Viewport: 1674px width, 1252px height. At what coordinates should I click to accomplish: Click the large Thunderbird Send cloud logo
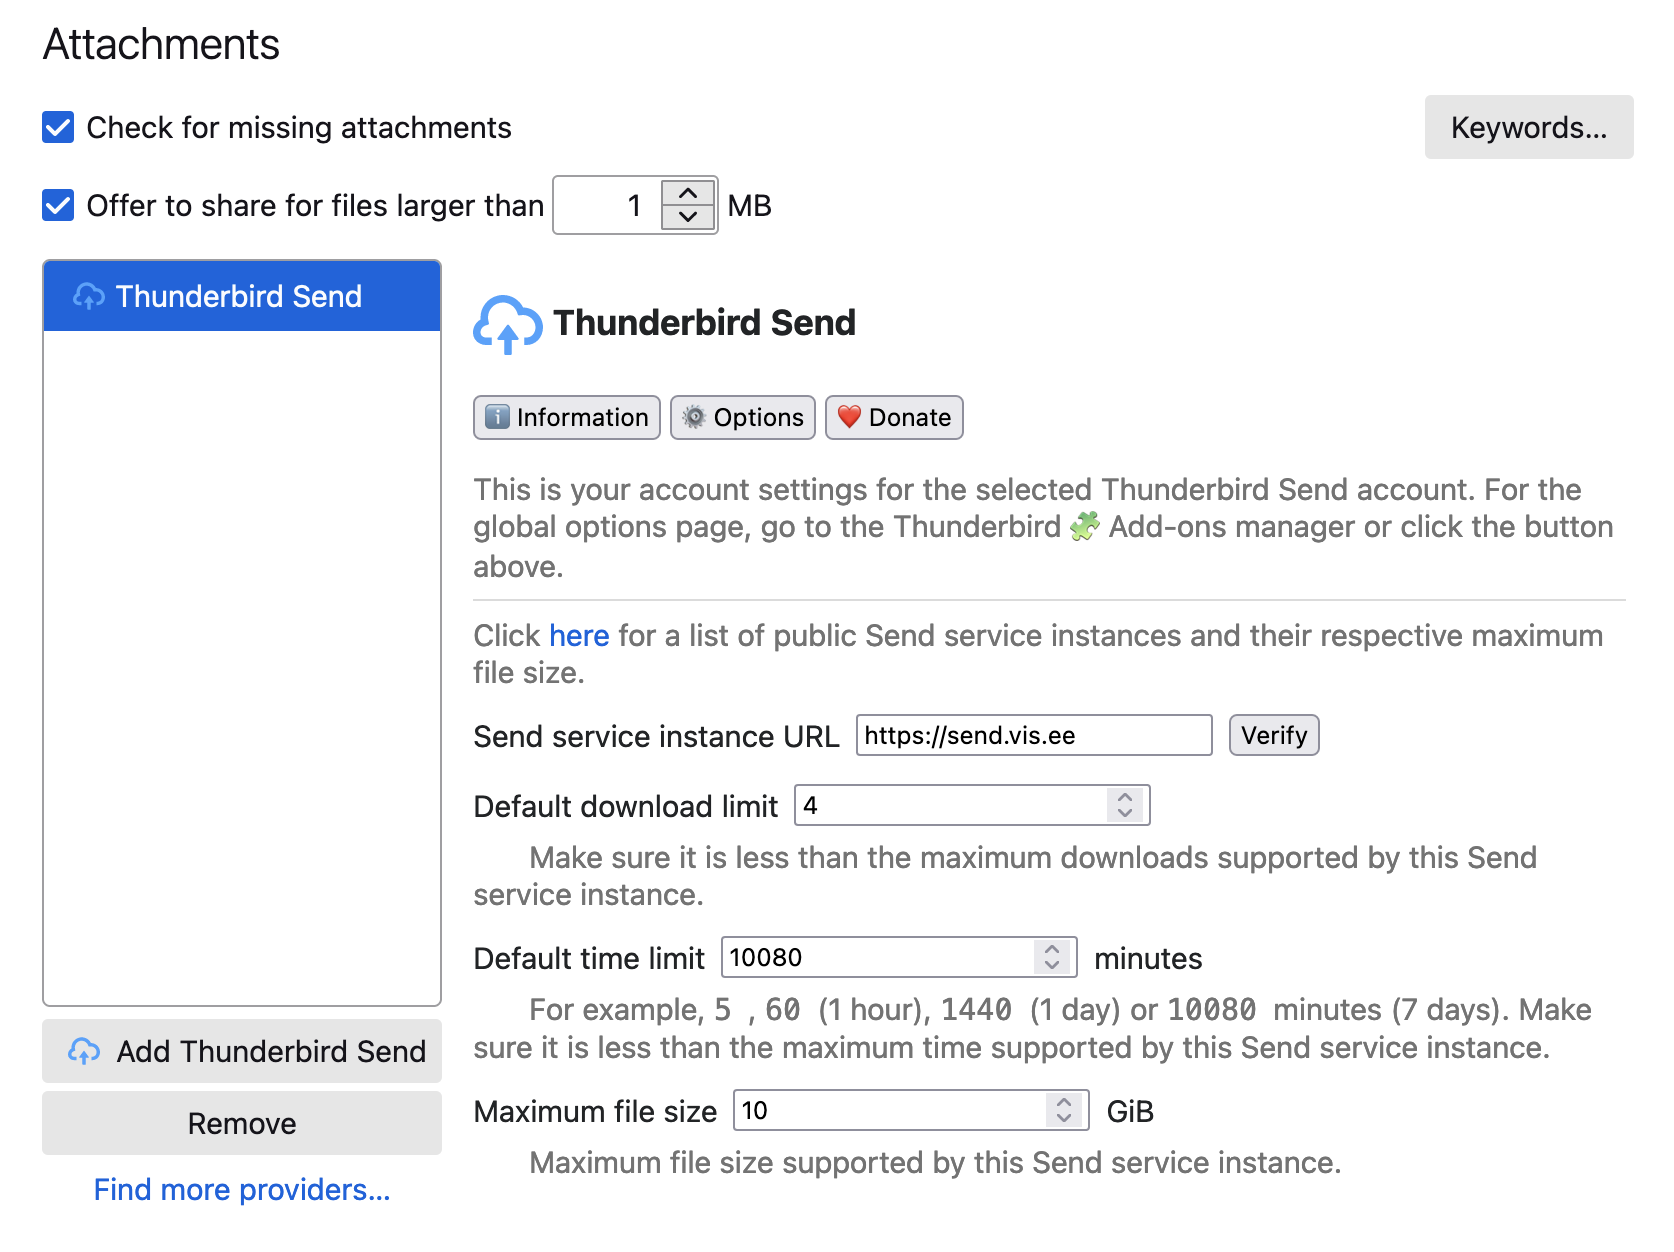(x=508, y=324)
